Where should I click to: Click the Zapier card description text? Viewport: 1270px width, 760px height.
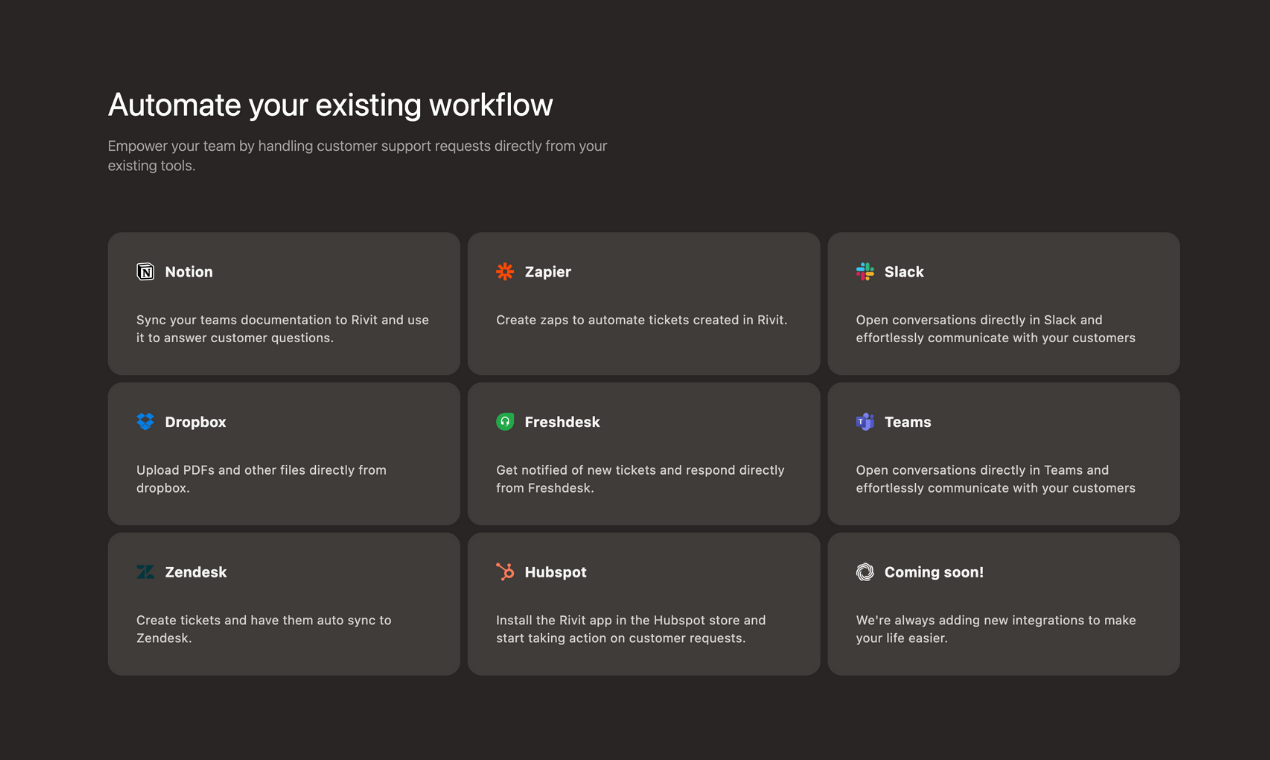point(641,320)
